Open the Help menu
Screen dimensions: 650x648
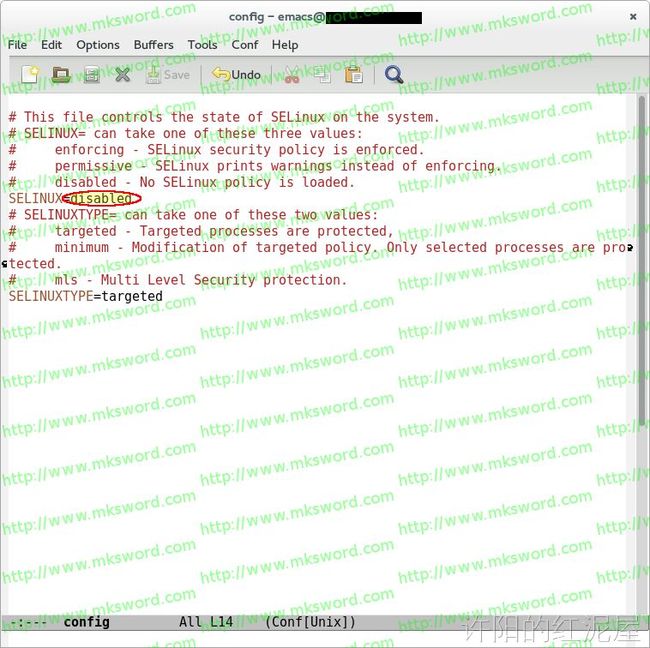point(285,45)
